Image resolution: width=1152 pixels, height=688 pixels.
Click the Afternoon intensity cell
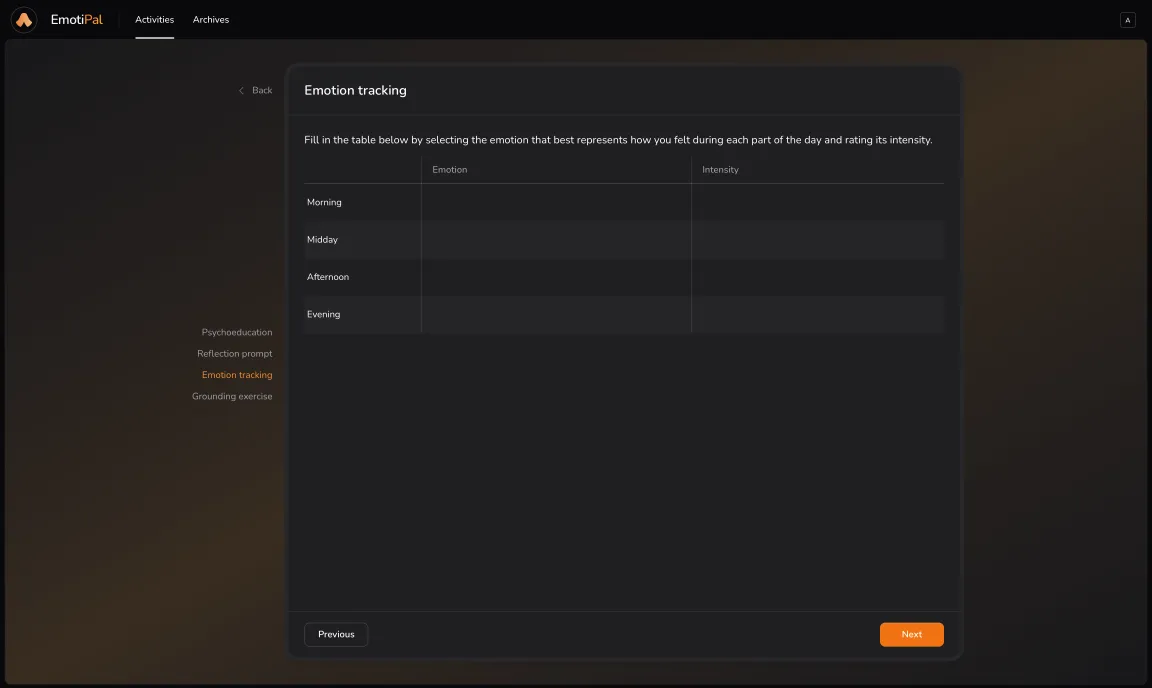818,277
